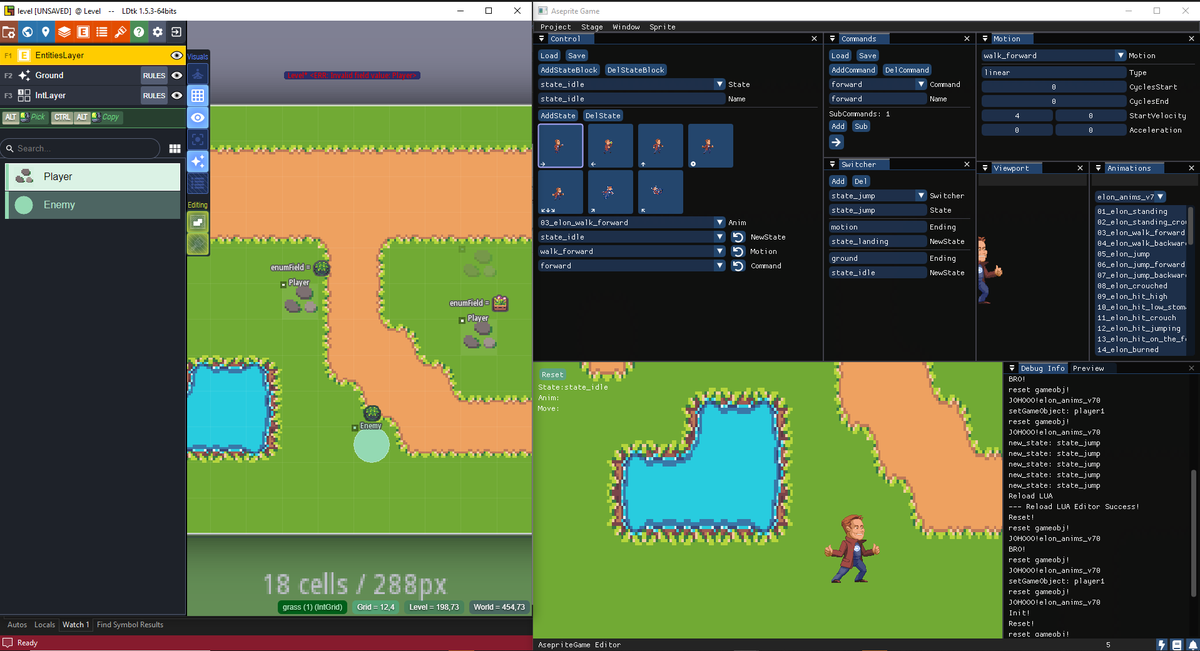Switch to the Preview tab
Screen dimensions: 1200x651
(x=1088, y=368)
